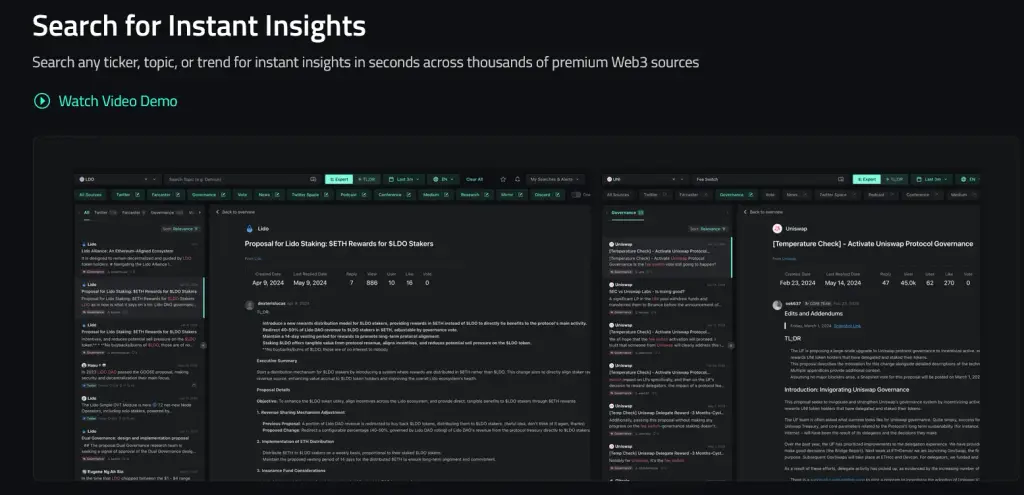Click the pink Uniswap logo in article header
The height and width of the screenshot is (495, 1024).
click(777, 229)
